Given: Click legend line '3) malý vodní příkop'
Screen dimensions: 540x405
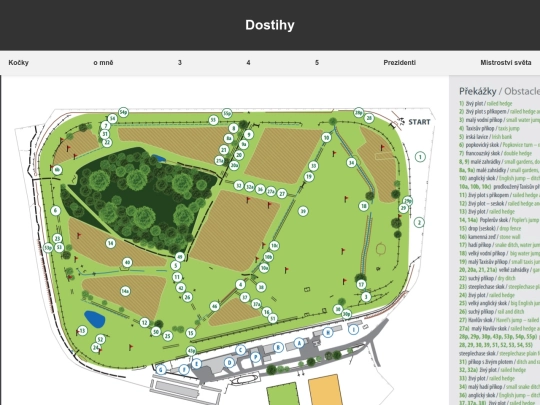Looking at the screenshot, I should pyautogui.click(x=499, y=120).
